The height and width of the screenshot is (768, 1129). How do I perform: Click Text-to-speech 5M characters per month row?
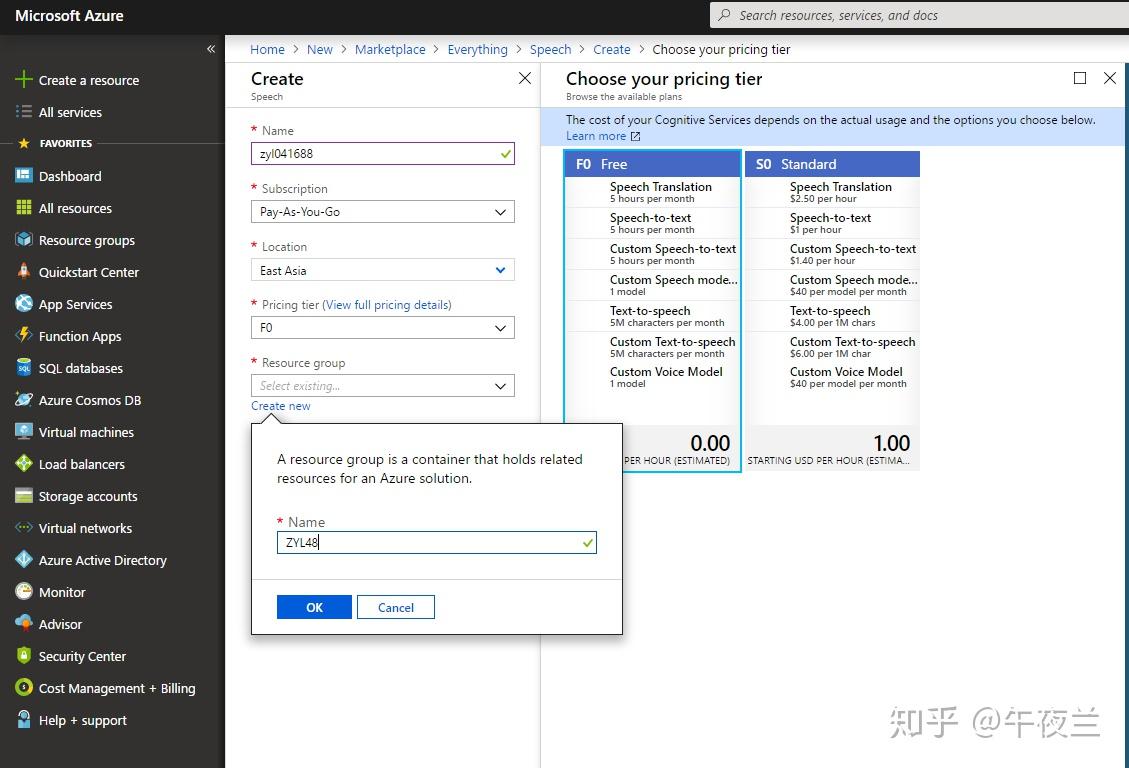(x=652, y=316)
